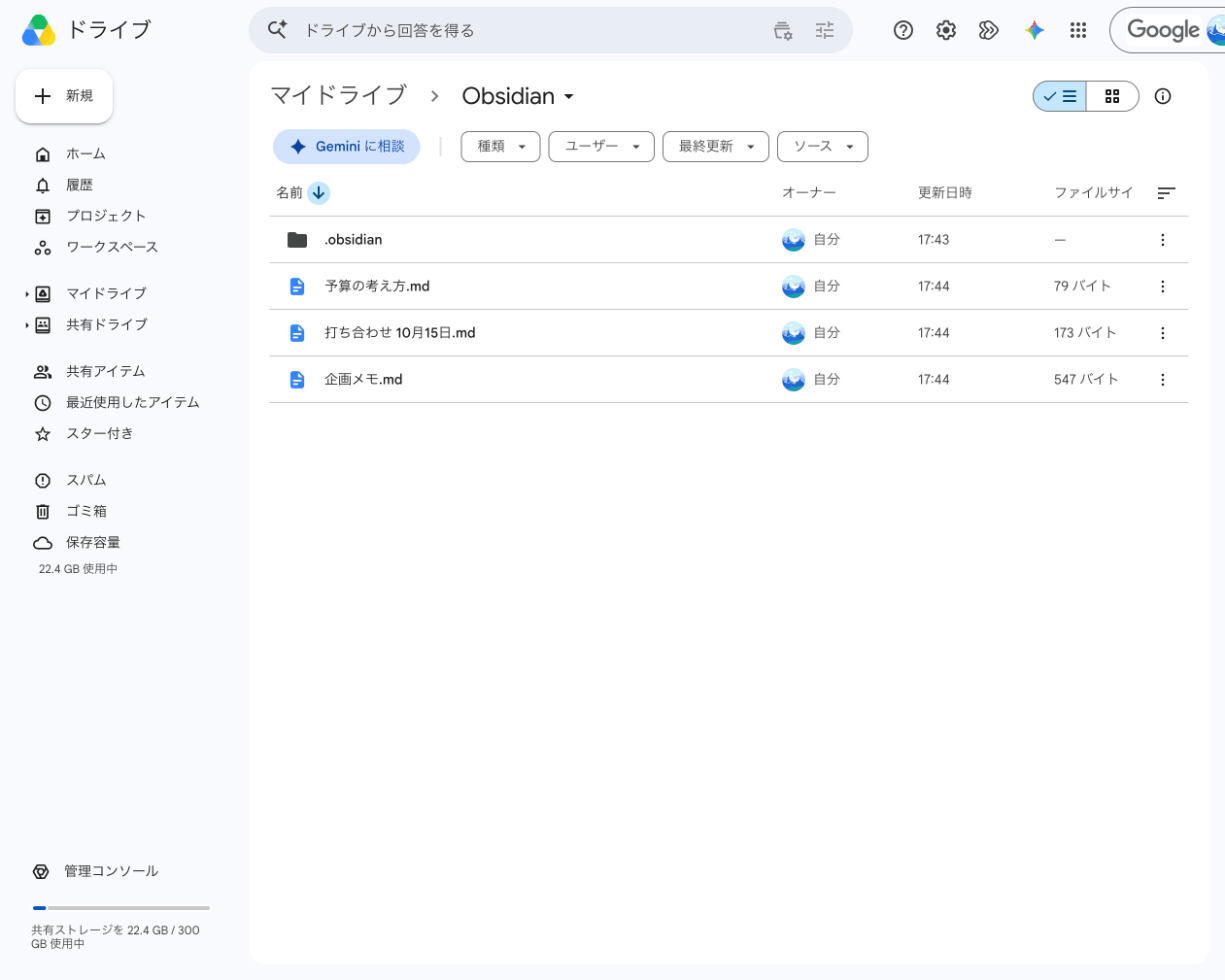The image size is (1225, 980).
Task: Open the Google apps grid icon
Action: tap(1078, 30)
